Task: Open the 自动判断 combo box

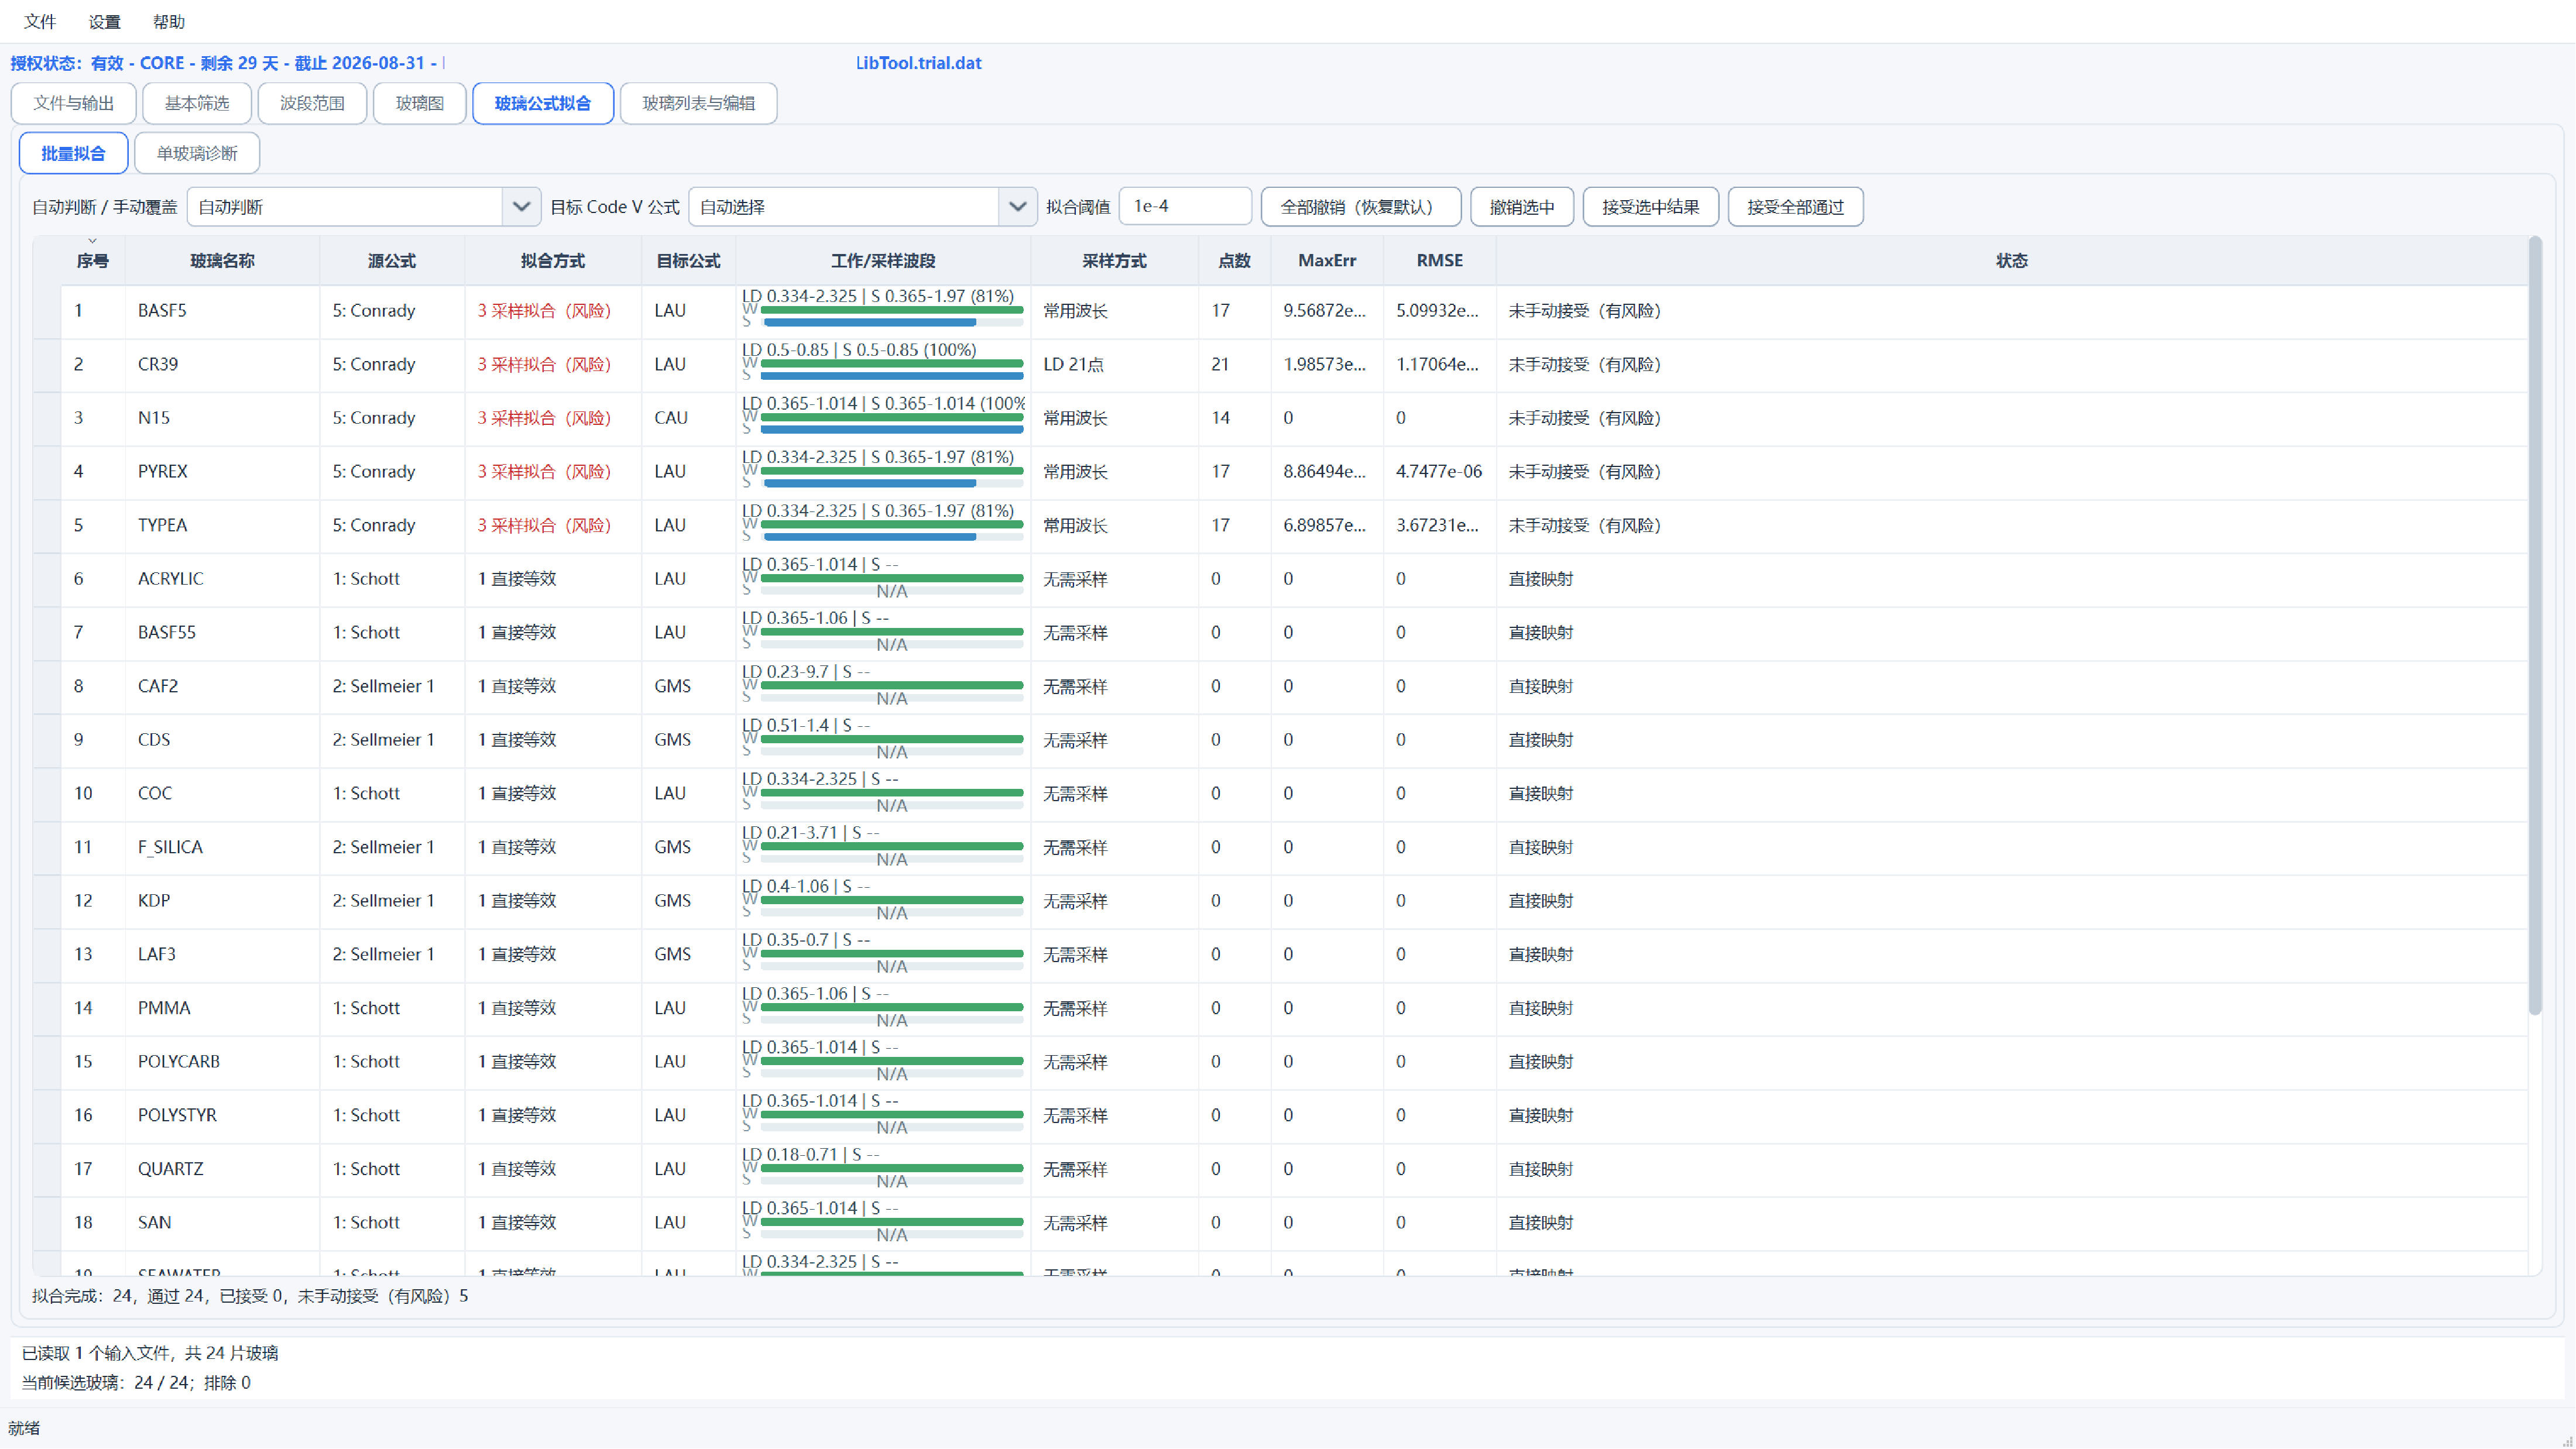Action: point(364,207)
